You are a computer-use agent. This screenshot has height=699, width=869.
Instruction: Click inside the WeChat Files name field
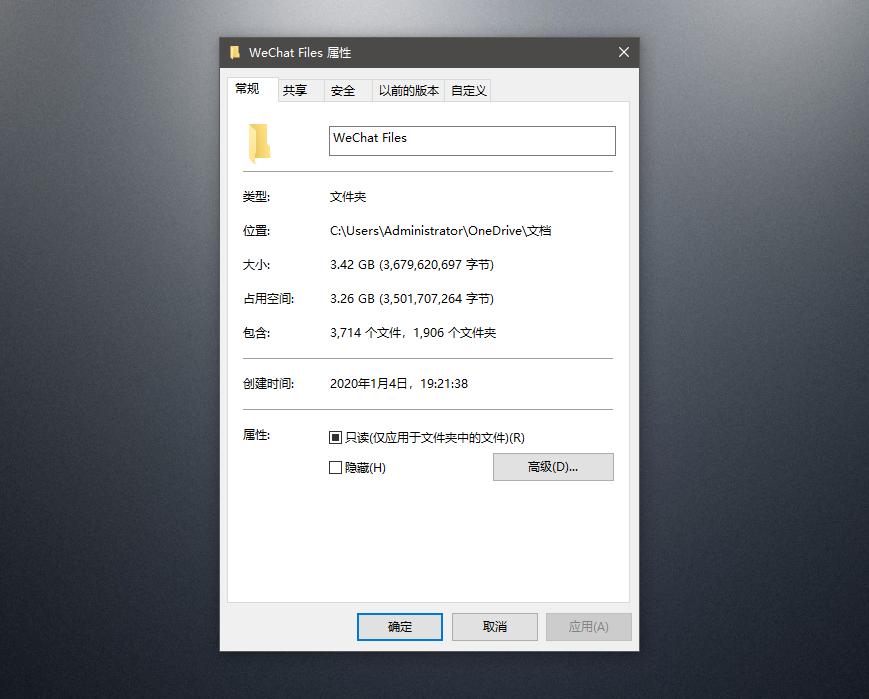pos(472,140)
